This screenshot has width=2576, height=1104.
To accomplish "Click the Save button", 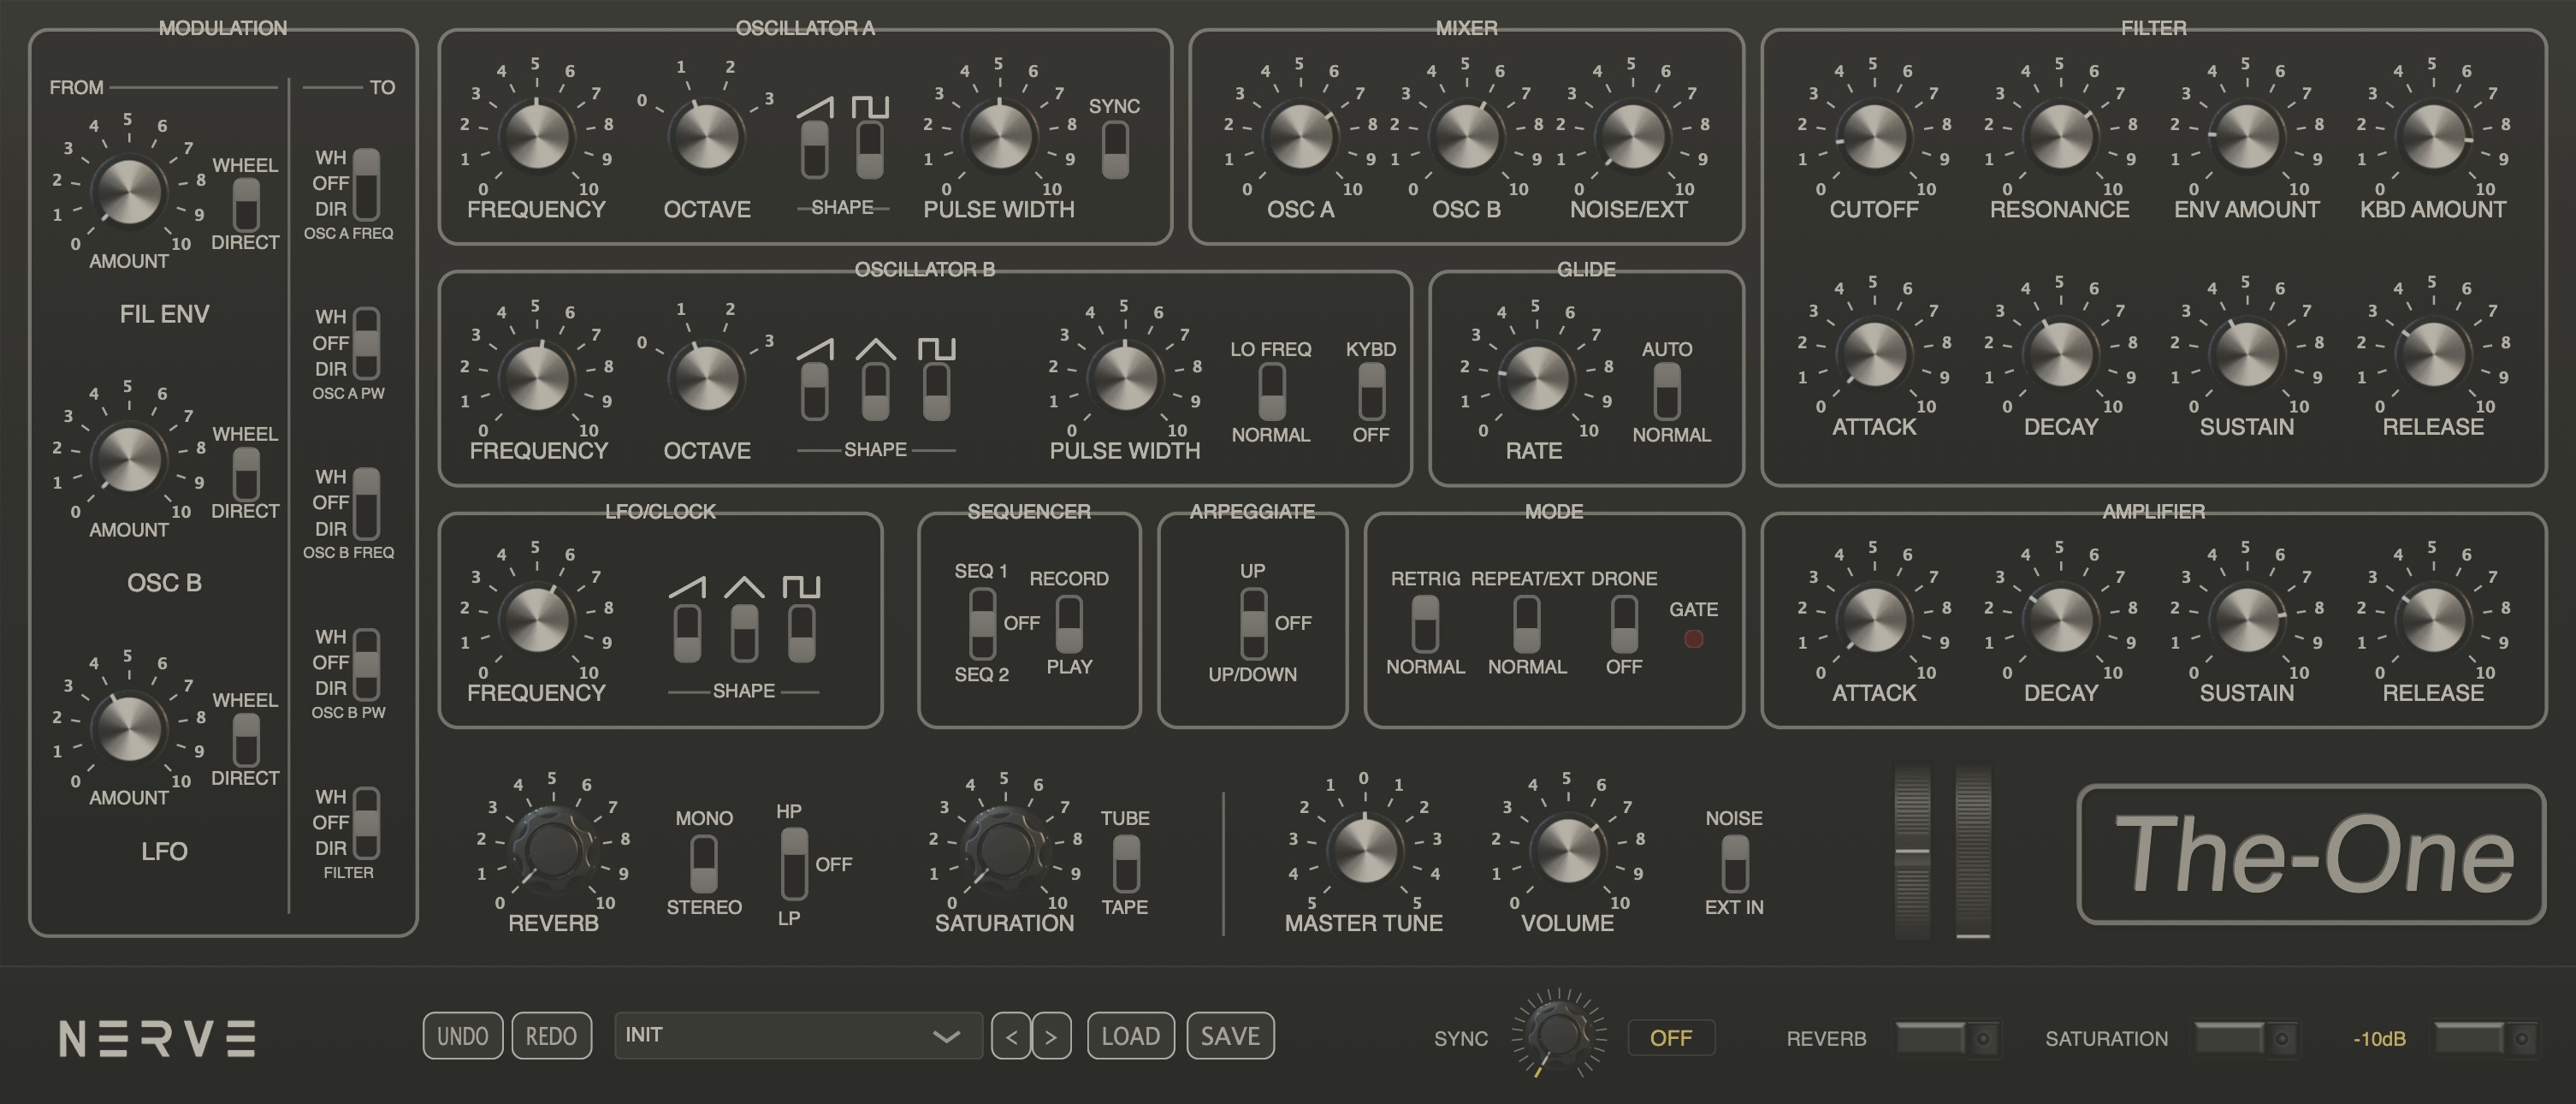I will tap(1230, 1036).
